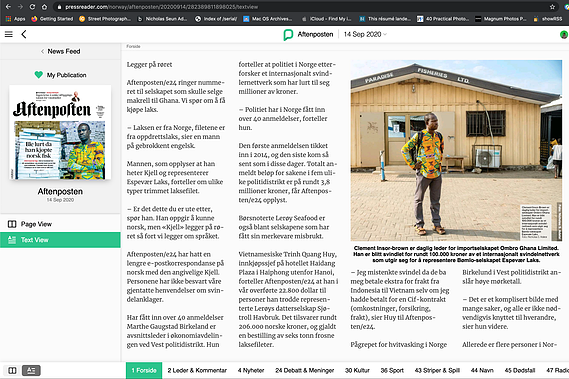Open the 40 Practical Photo... bookmark
Screen dimensions: 569x379
click(x=443, y=19)
